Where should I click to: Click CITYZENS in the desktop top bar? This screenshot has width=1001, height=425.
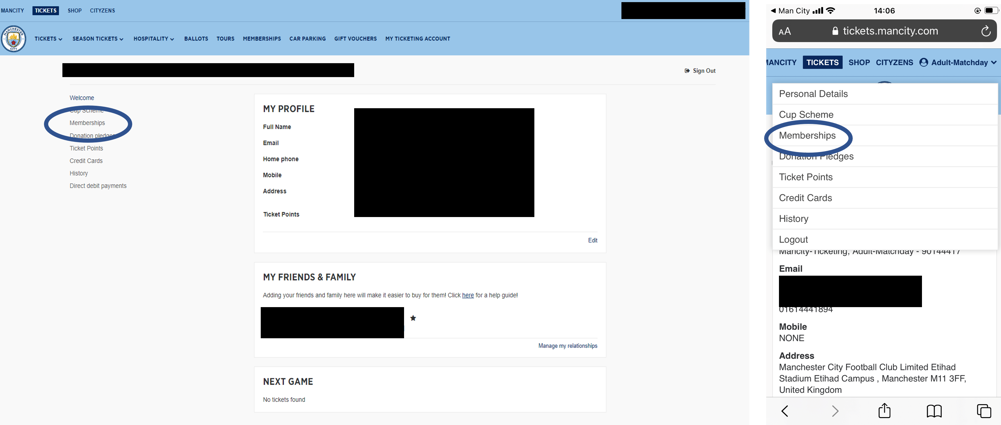tap(103, 11)
